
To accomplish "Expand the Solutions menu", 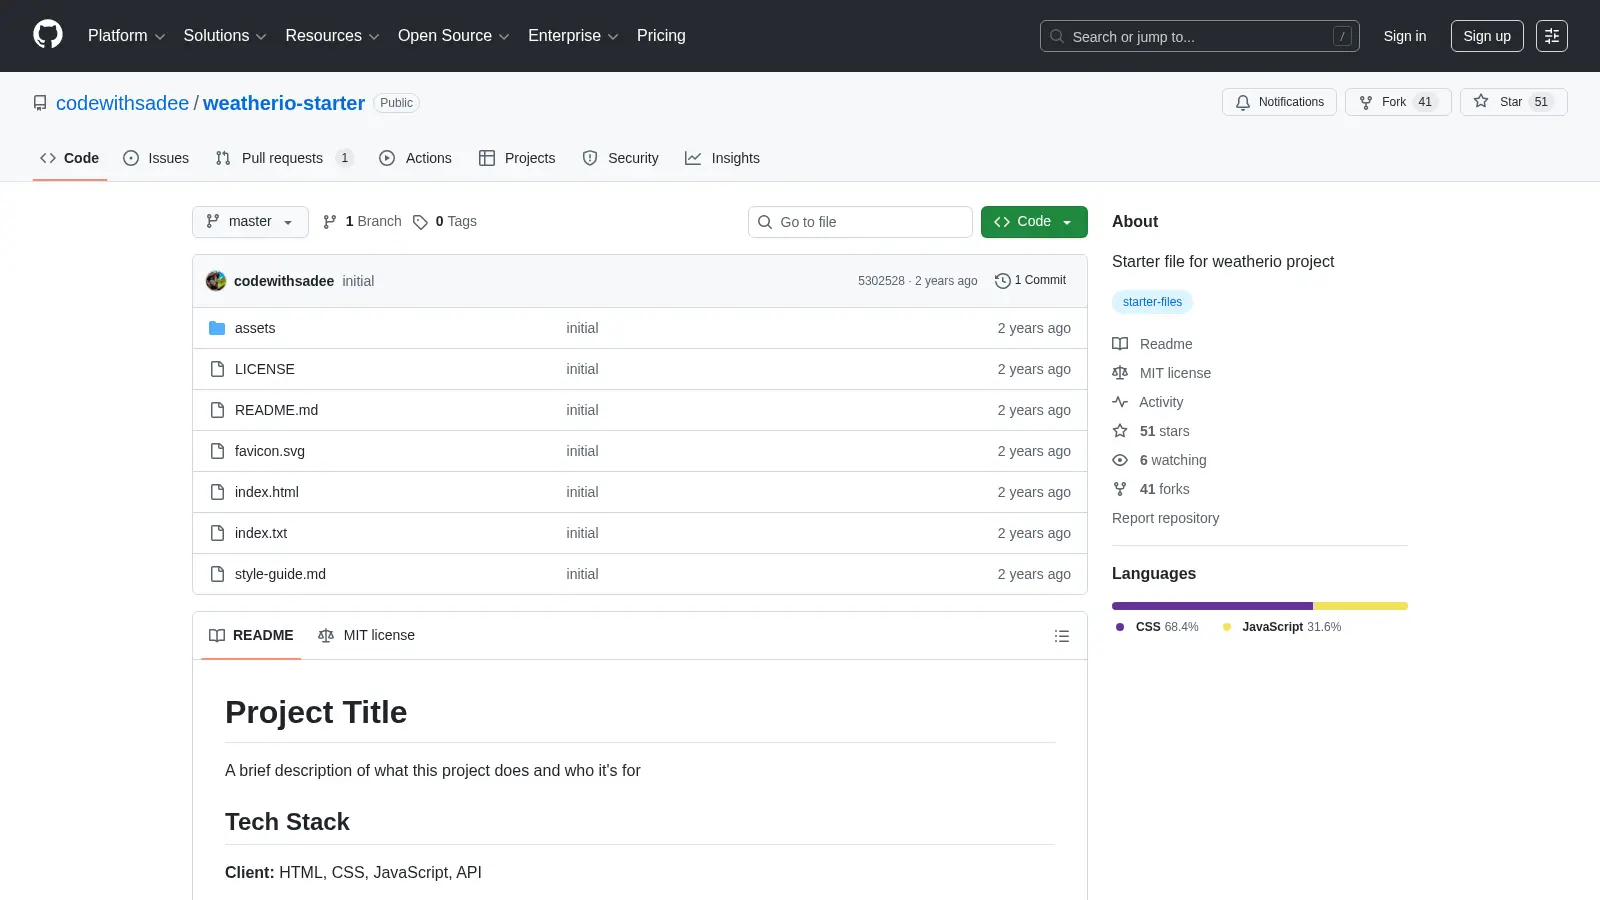I will pos(225,36).
